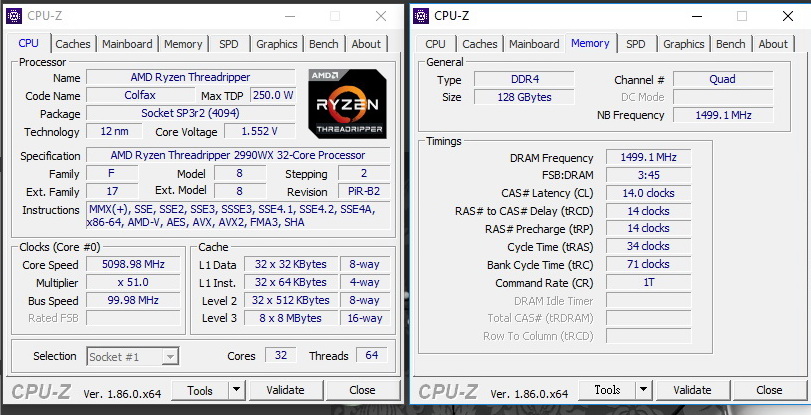The image size is (811, 415).
Task: Open About tab in left CPU-Z window
Action: point(366,44)
